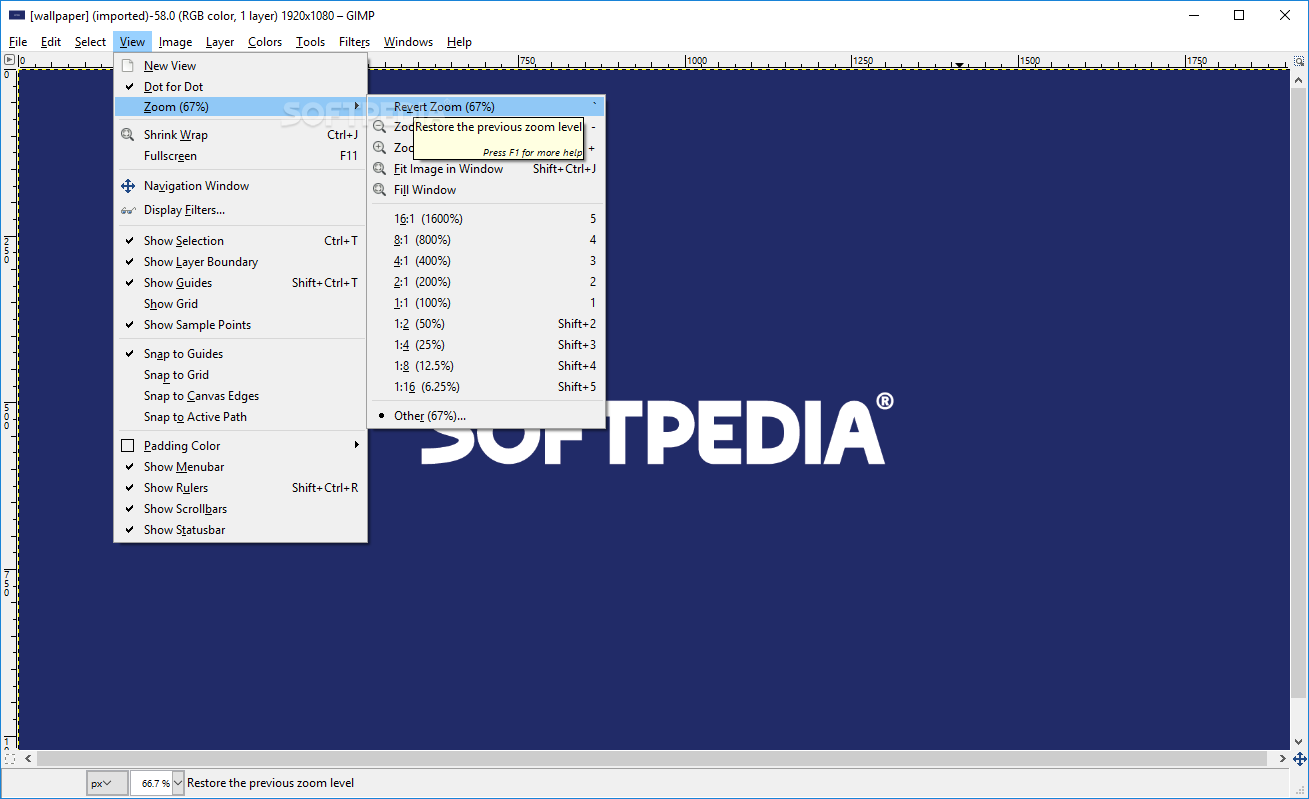Click the ruler origin corner button

pos(8,60)
